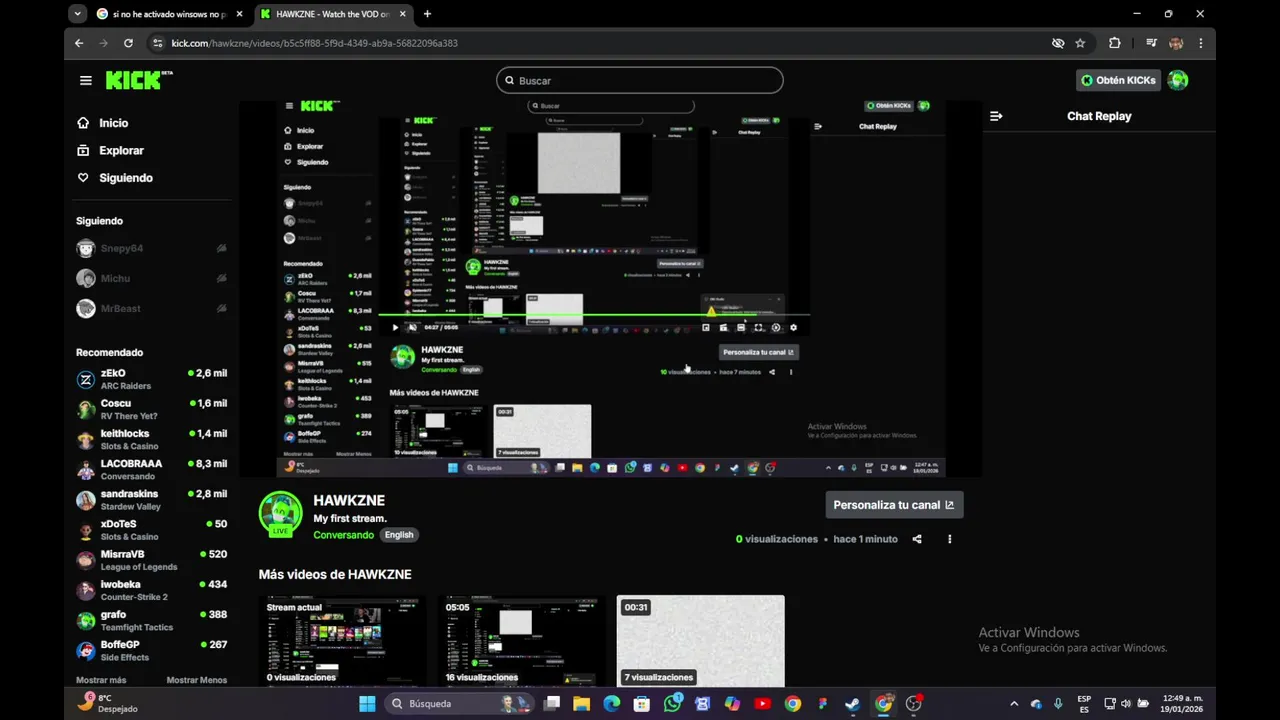Toggle notifications for Snepy64
The height and width of the screenshot is (720, 1280).
222,248
